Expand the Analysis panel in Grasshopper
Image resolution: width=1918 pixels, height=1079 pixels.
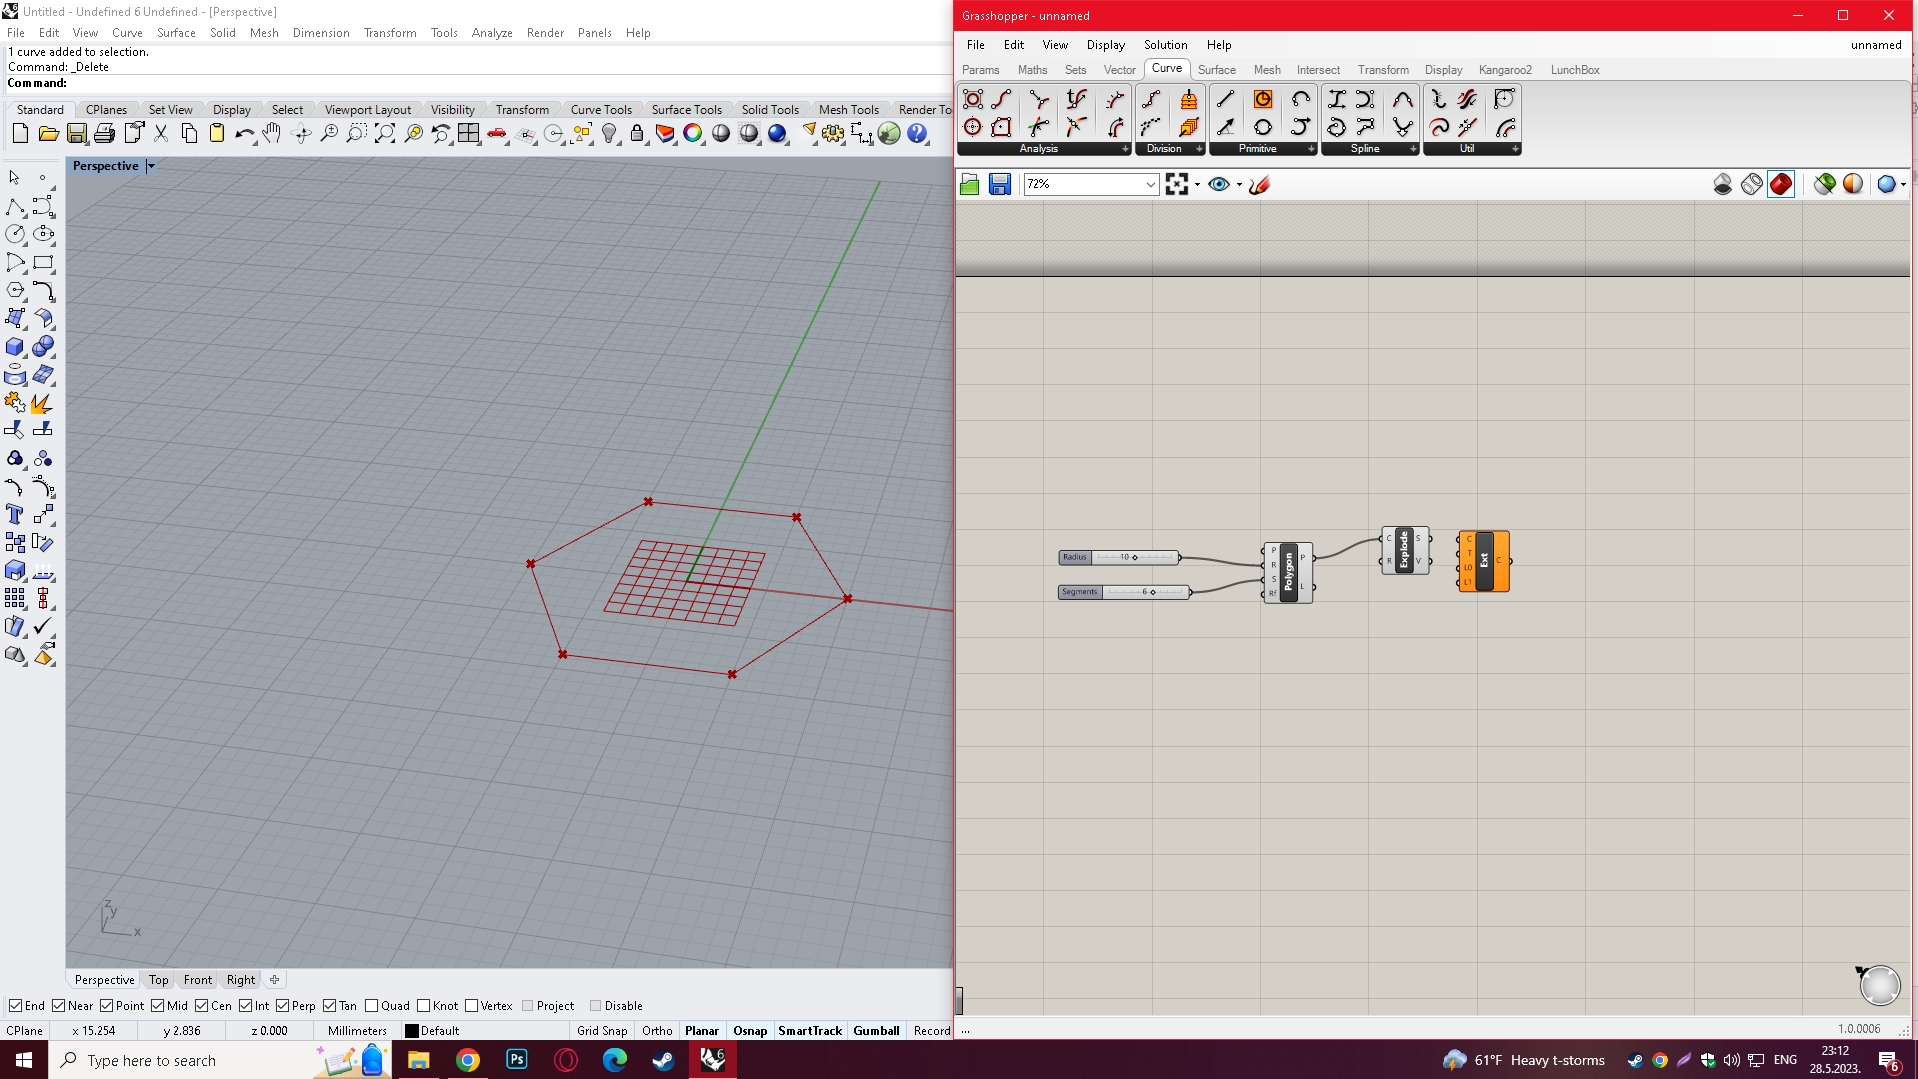click(x=1125, y=149)
